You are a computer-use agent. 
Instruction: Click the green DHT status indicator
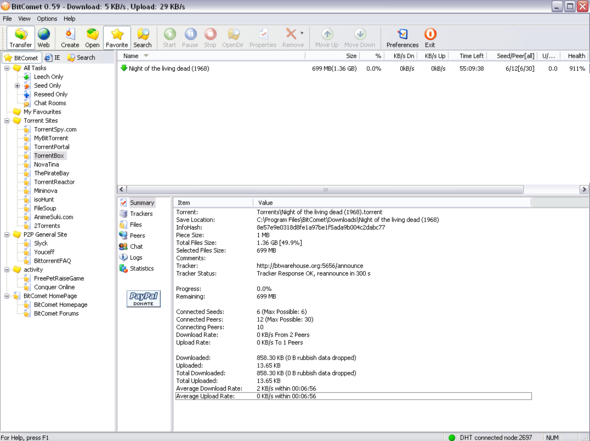point(452,437)
